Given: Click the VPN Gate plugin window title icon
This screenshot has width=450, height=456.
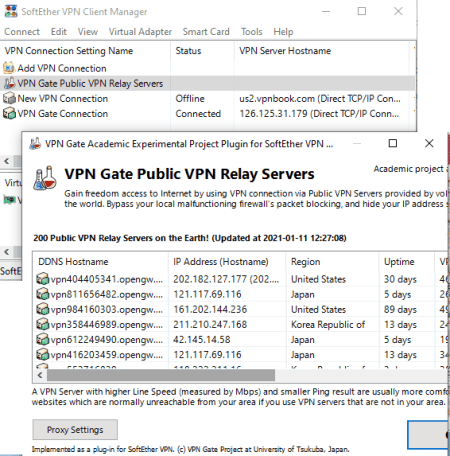Looking at the screenshot, I should pyautogui.click(x=35, y=144).
